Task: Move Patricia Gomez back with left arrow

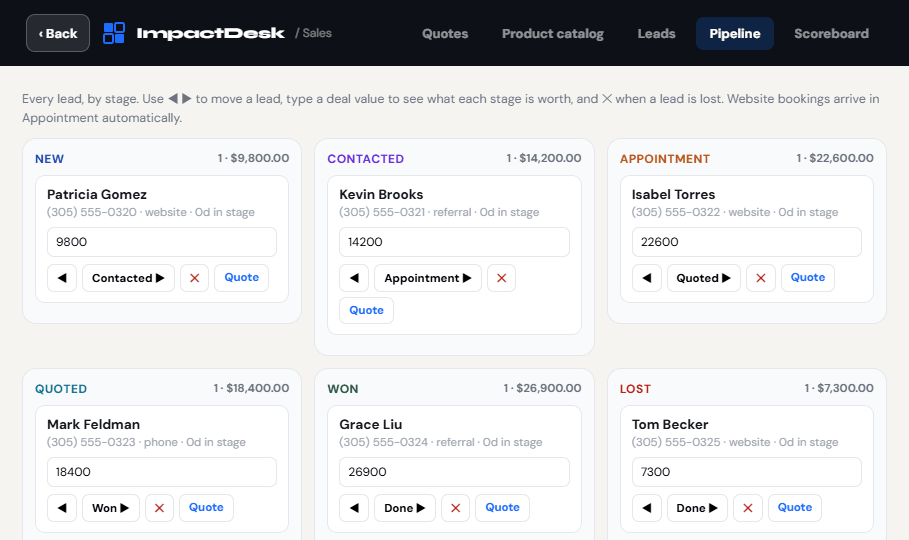Action: 62,278
